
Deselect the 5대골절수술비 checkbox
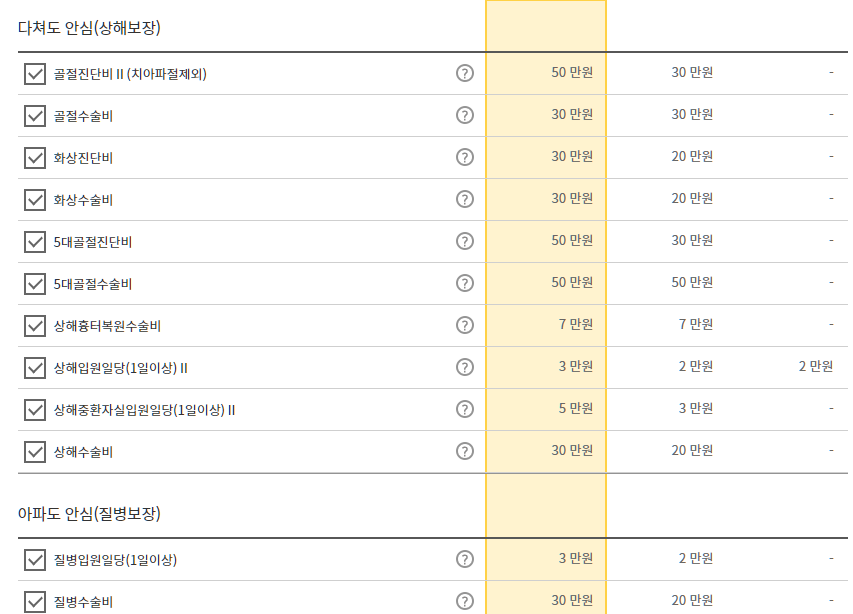point(35,284)
